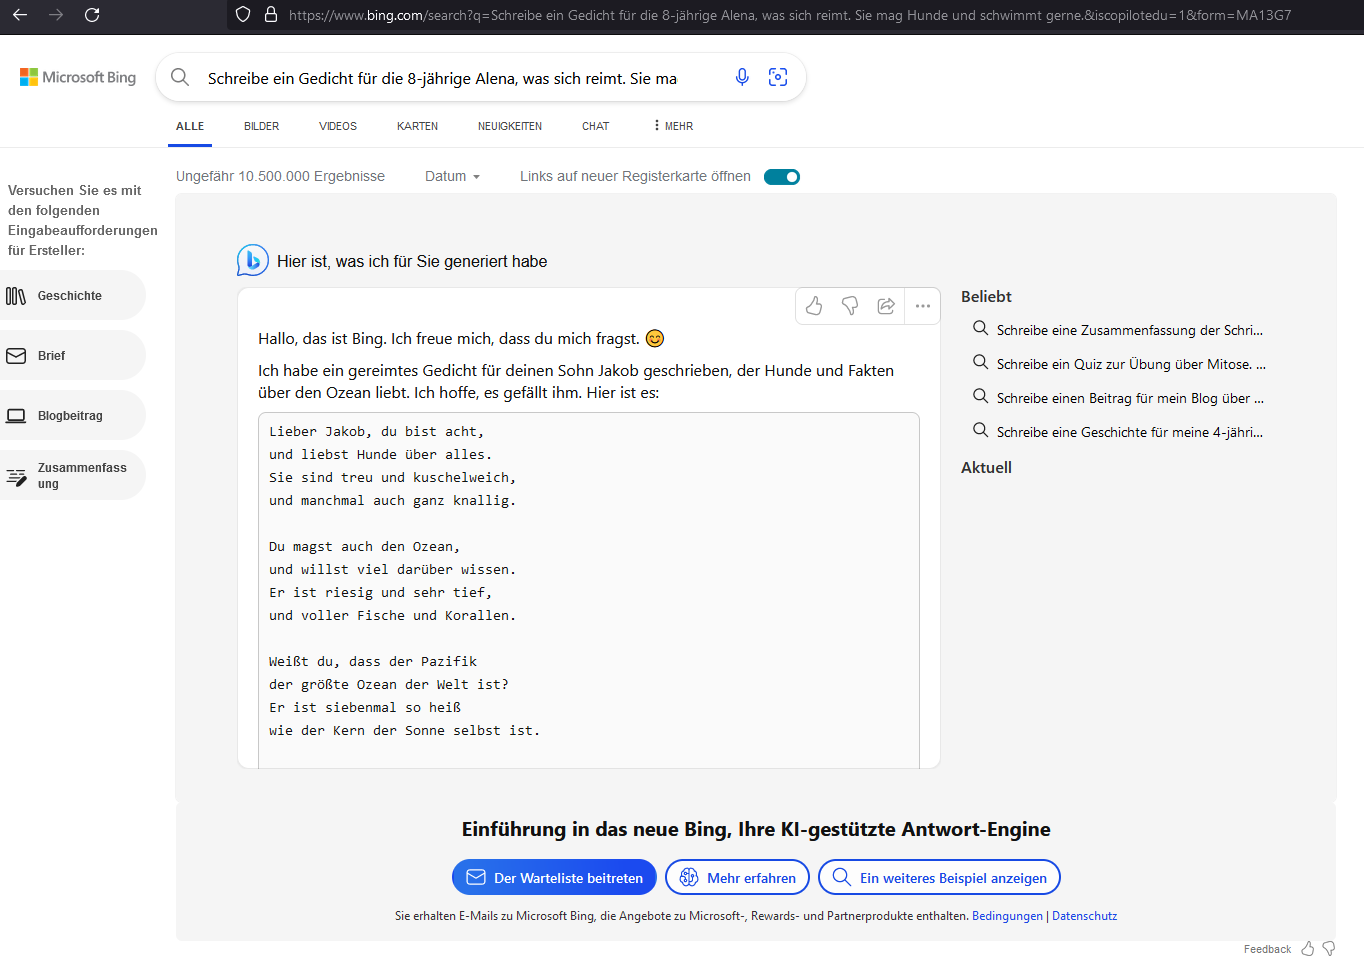Click 'Hier ist, was ich für Sie generiert habe'

tap(412, 261)
